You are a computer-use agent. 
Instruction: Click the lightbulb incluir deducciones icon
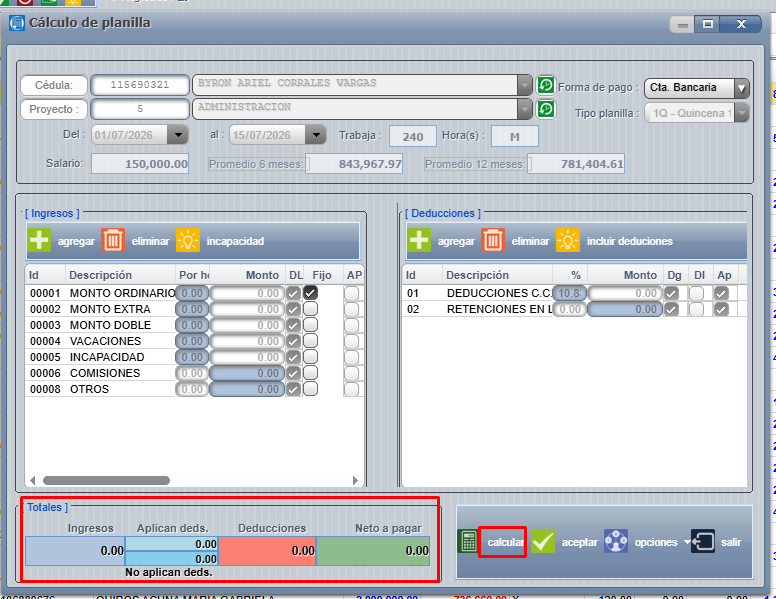(x=568, y=241)
